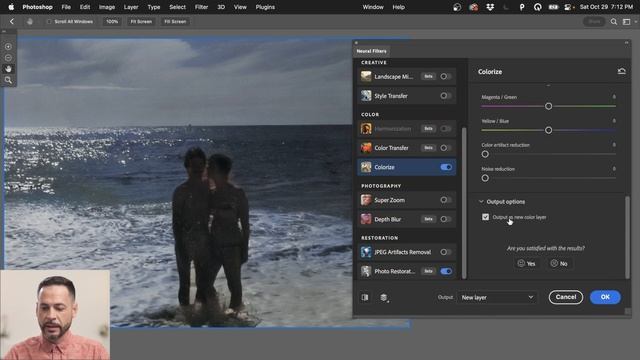Click the battery status icon
The width and height of the screenshot is (640, 360).
click(x=553, y=7)
